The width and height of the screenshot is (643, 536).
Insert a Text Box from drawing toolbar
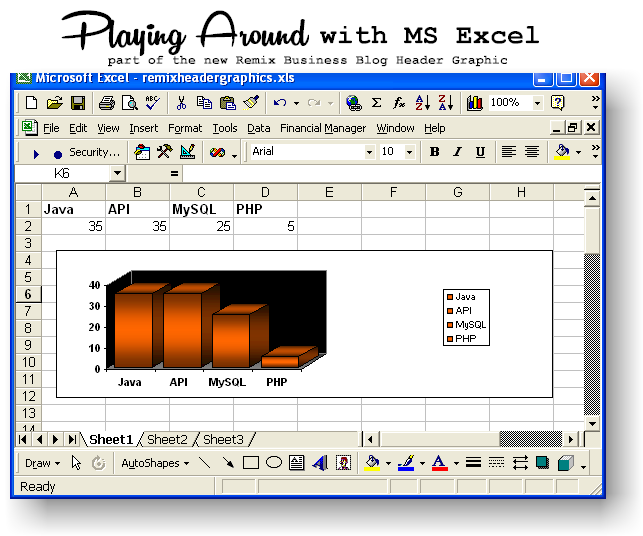tap(296, 463)
